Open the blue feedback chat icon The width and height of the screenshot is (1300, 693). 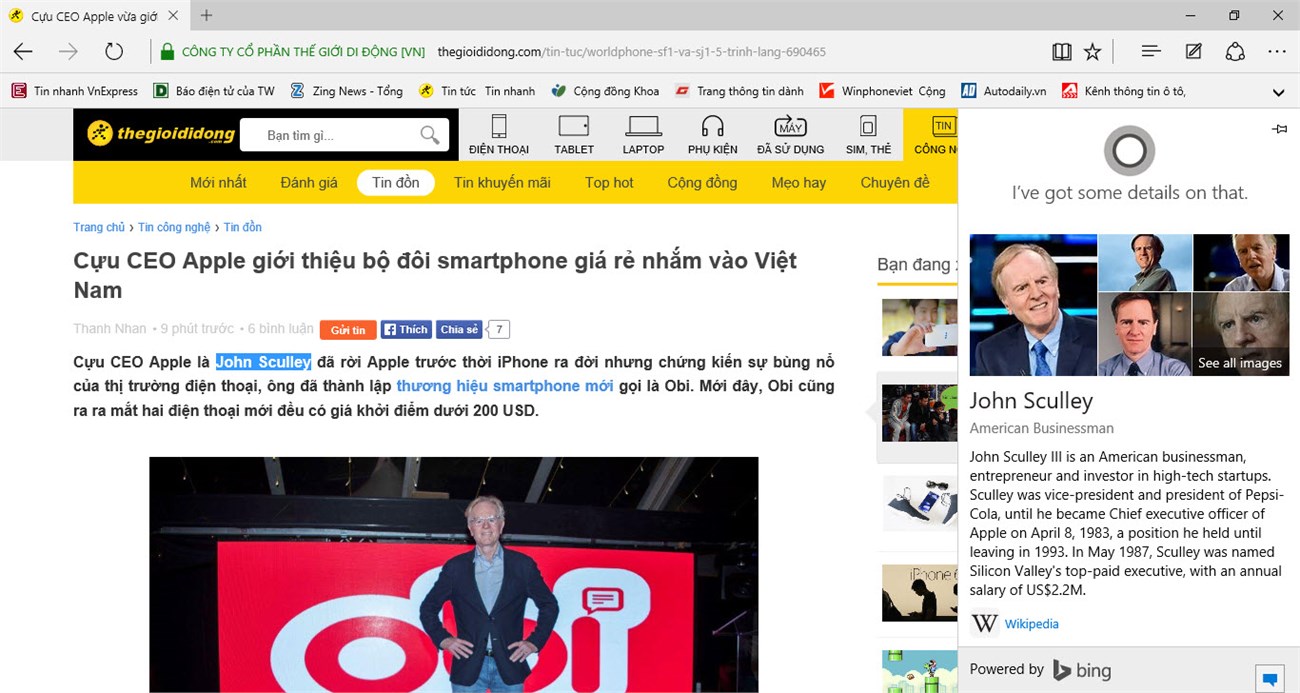tap(1270, 678)
